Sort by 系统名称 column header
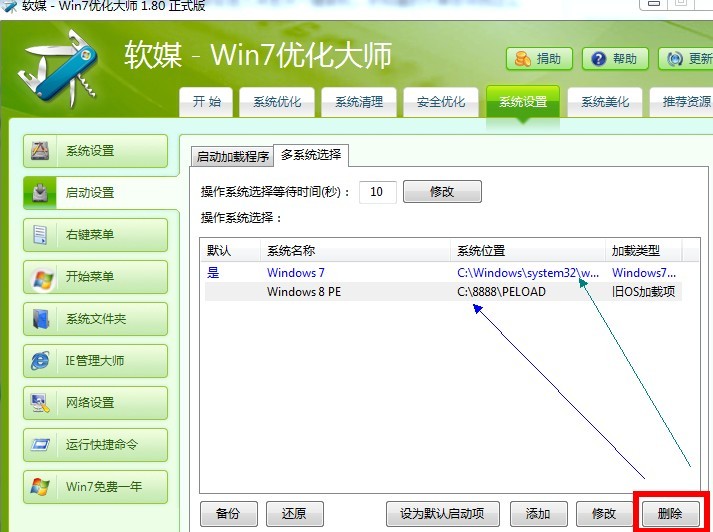This screenshot has width=713, height=532. [356, 251]
